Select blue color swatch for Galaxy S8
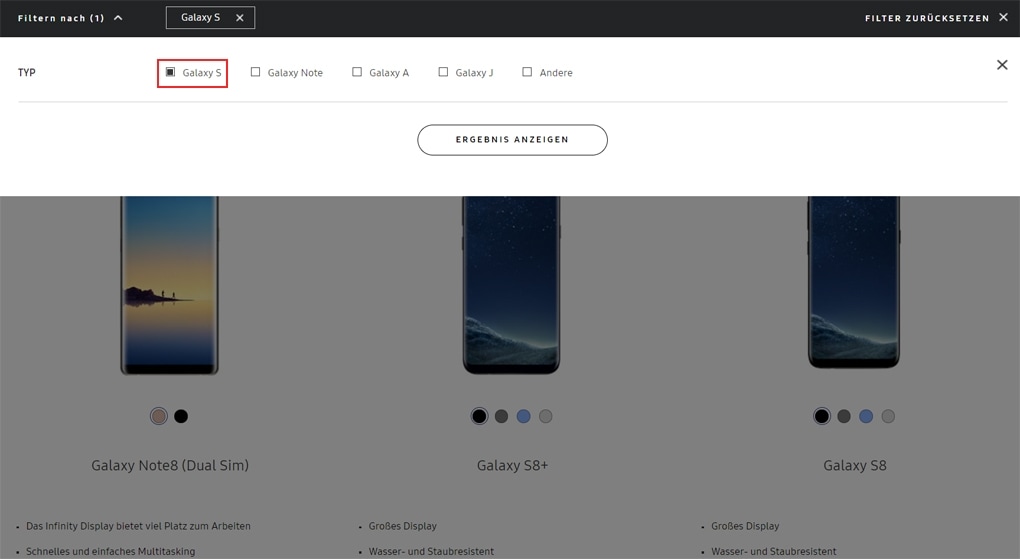 coord(866,416)
